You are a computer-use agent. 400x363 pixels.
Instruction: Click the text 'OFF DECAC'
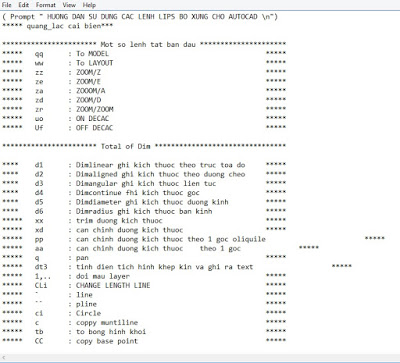(x=94, y=128)
